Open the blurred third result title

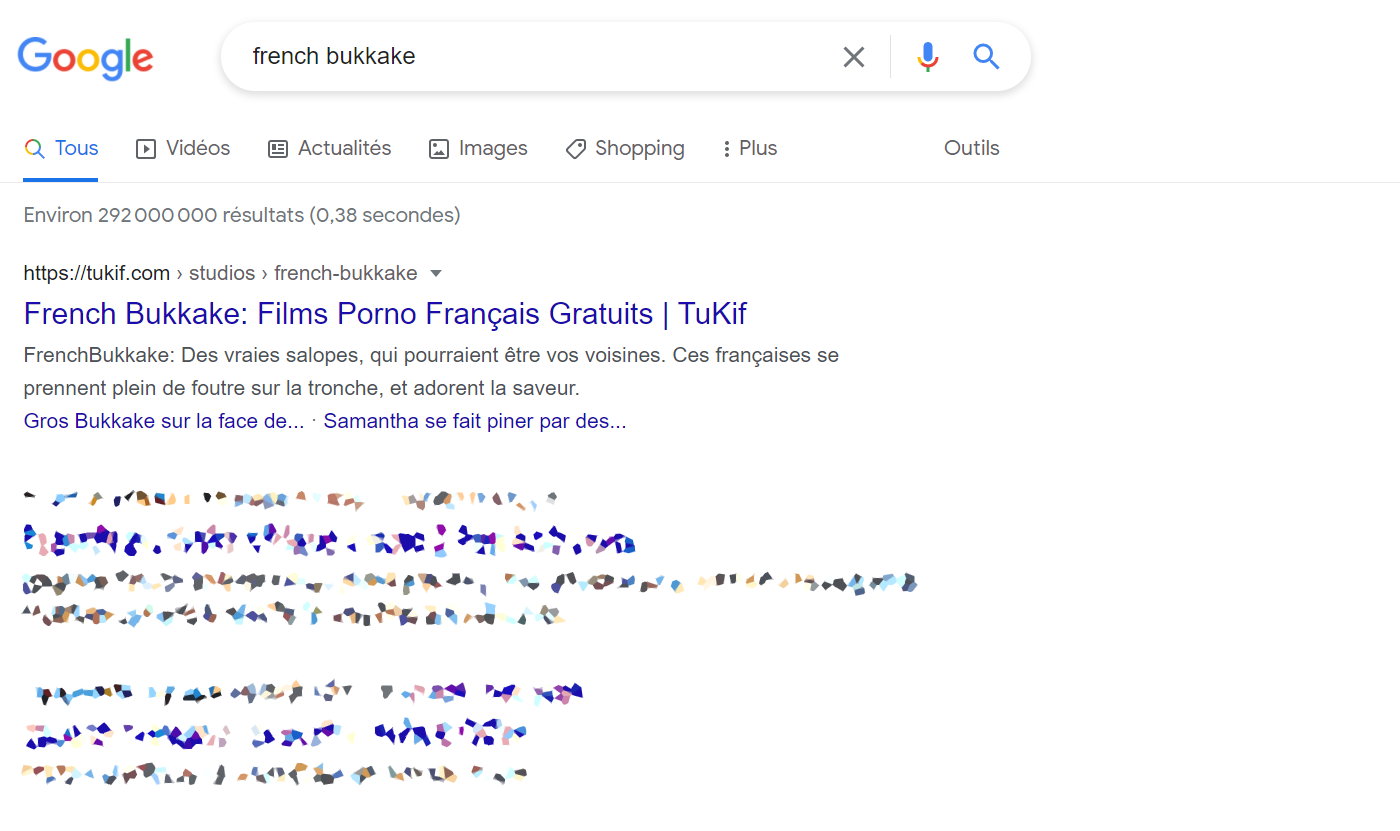(x=275, y=735)
